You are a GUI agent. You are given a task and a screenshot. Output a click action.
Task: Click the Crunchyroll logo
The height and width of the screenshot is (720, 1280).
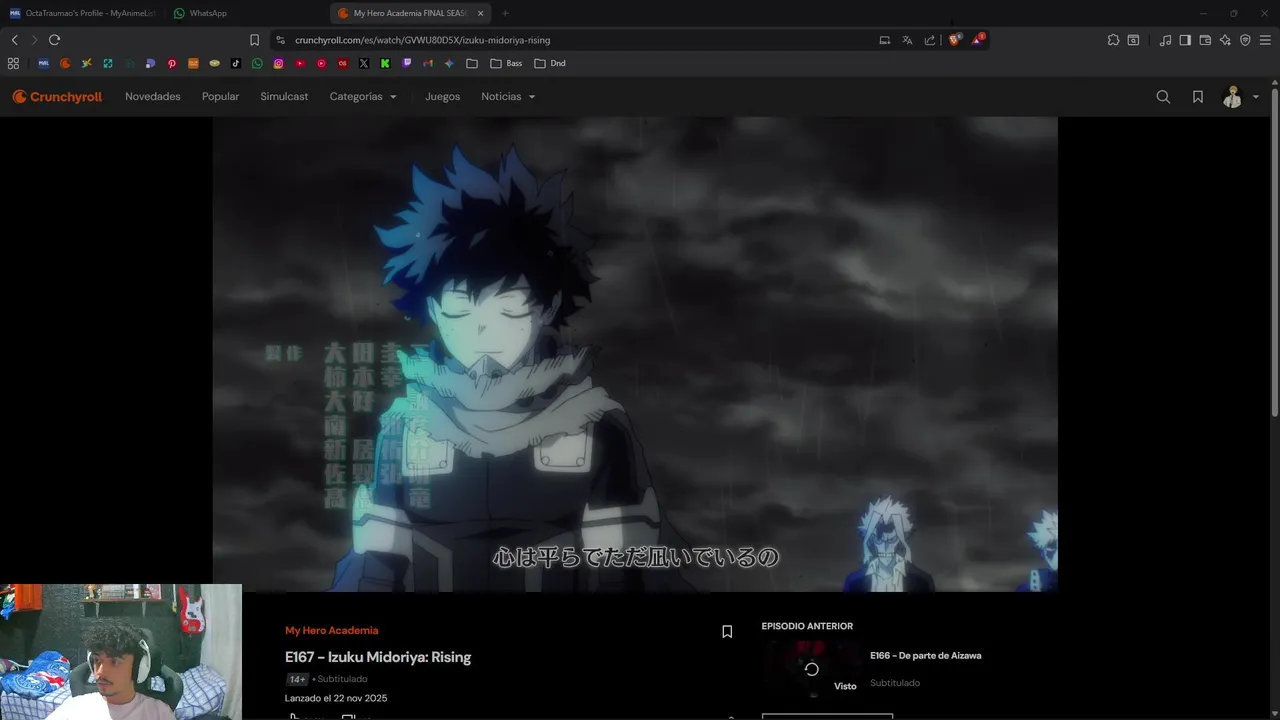[57, 97]
